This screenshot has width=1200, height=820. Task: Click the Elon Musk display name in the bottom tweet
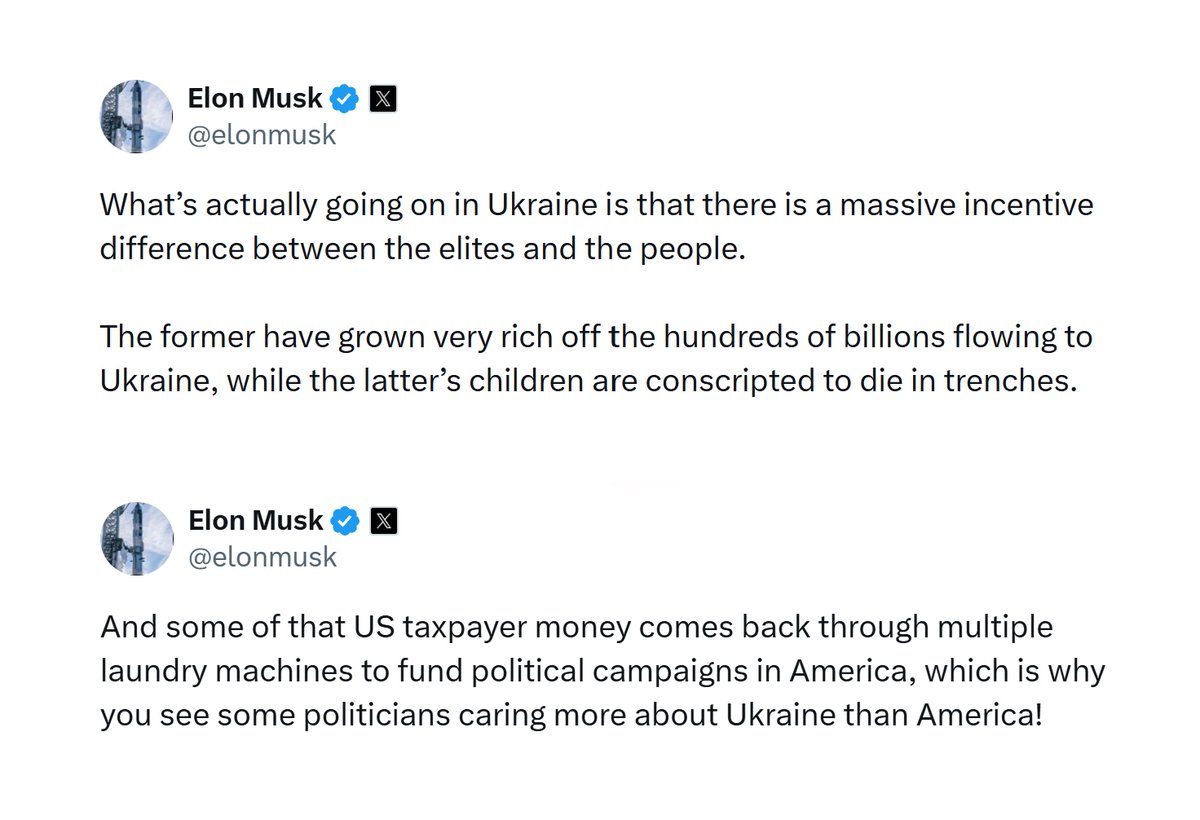tap(256, 520)
